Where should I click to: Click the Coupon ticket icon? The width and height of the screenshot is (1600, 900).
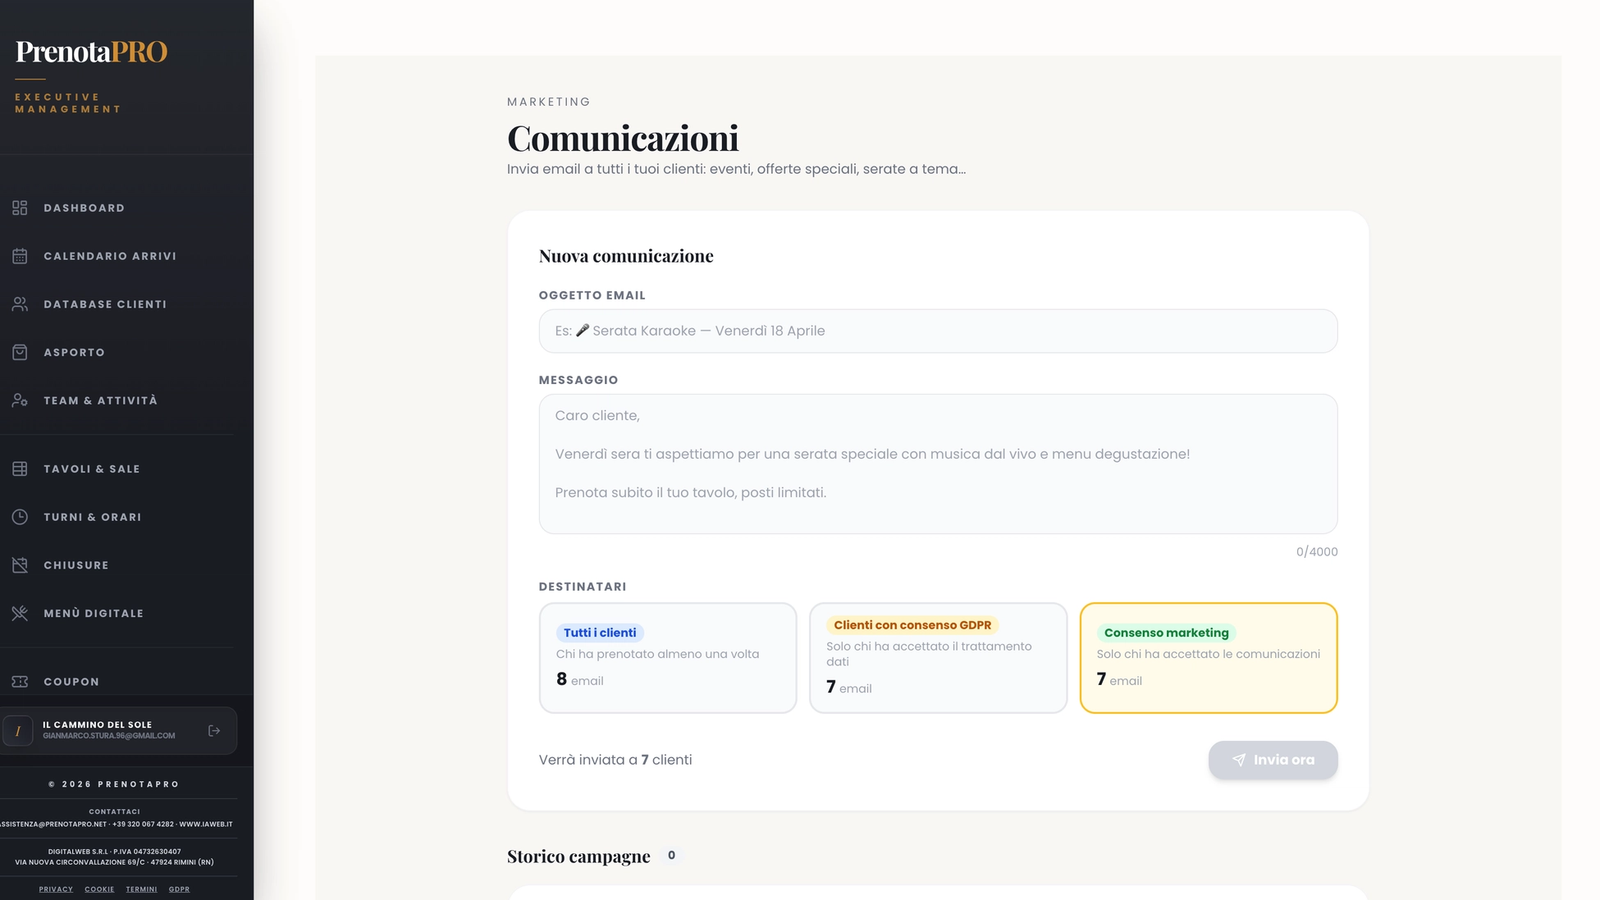(20, 681)
